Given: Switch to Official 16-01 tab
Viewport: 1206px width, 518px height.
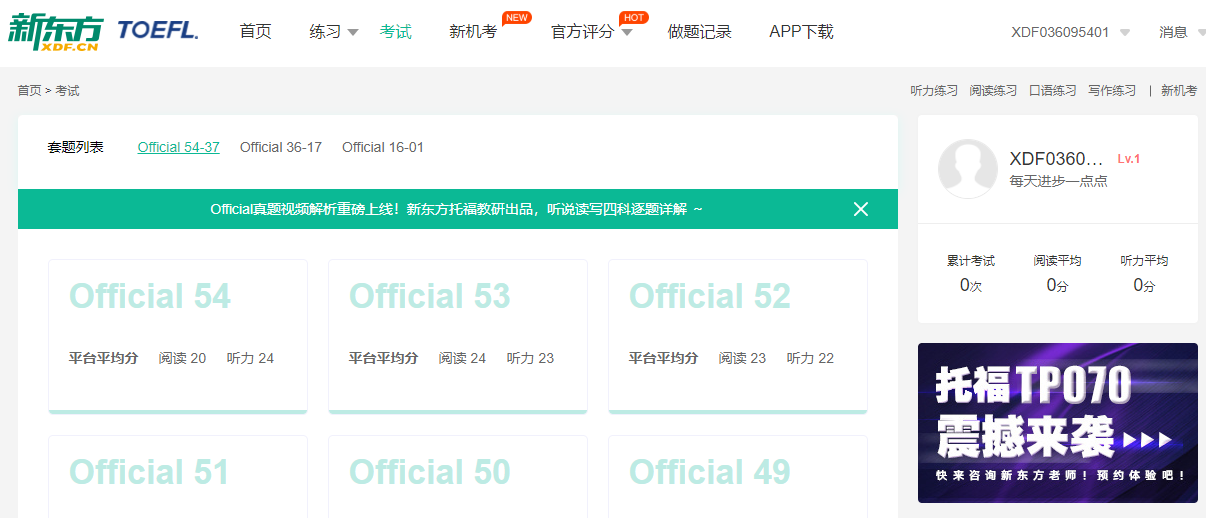Looking at the screenshot, I should 382,147.
